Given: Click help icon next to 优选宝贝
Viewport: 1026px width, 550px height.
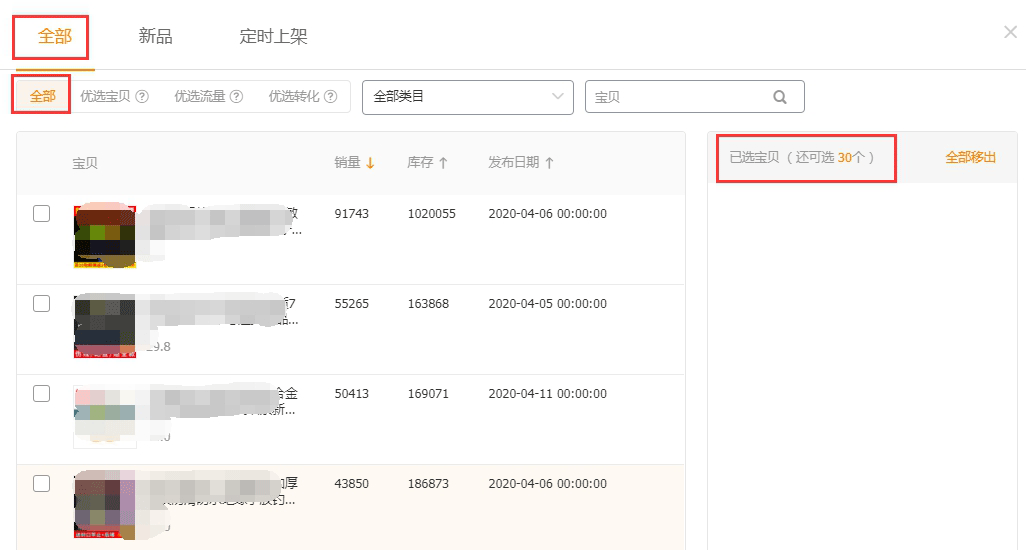Looking at the screenshot, I should (142, 97).
